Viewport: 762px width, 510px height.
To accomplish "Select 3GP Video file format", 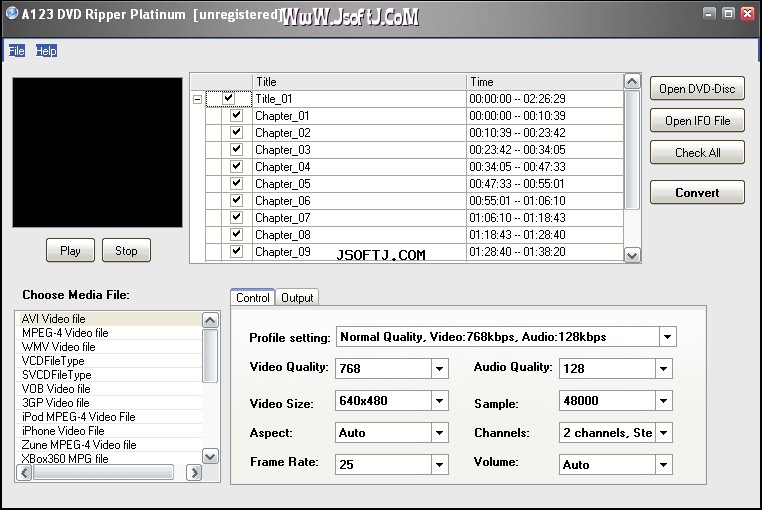I will click(x=109, y=403).
